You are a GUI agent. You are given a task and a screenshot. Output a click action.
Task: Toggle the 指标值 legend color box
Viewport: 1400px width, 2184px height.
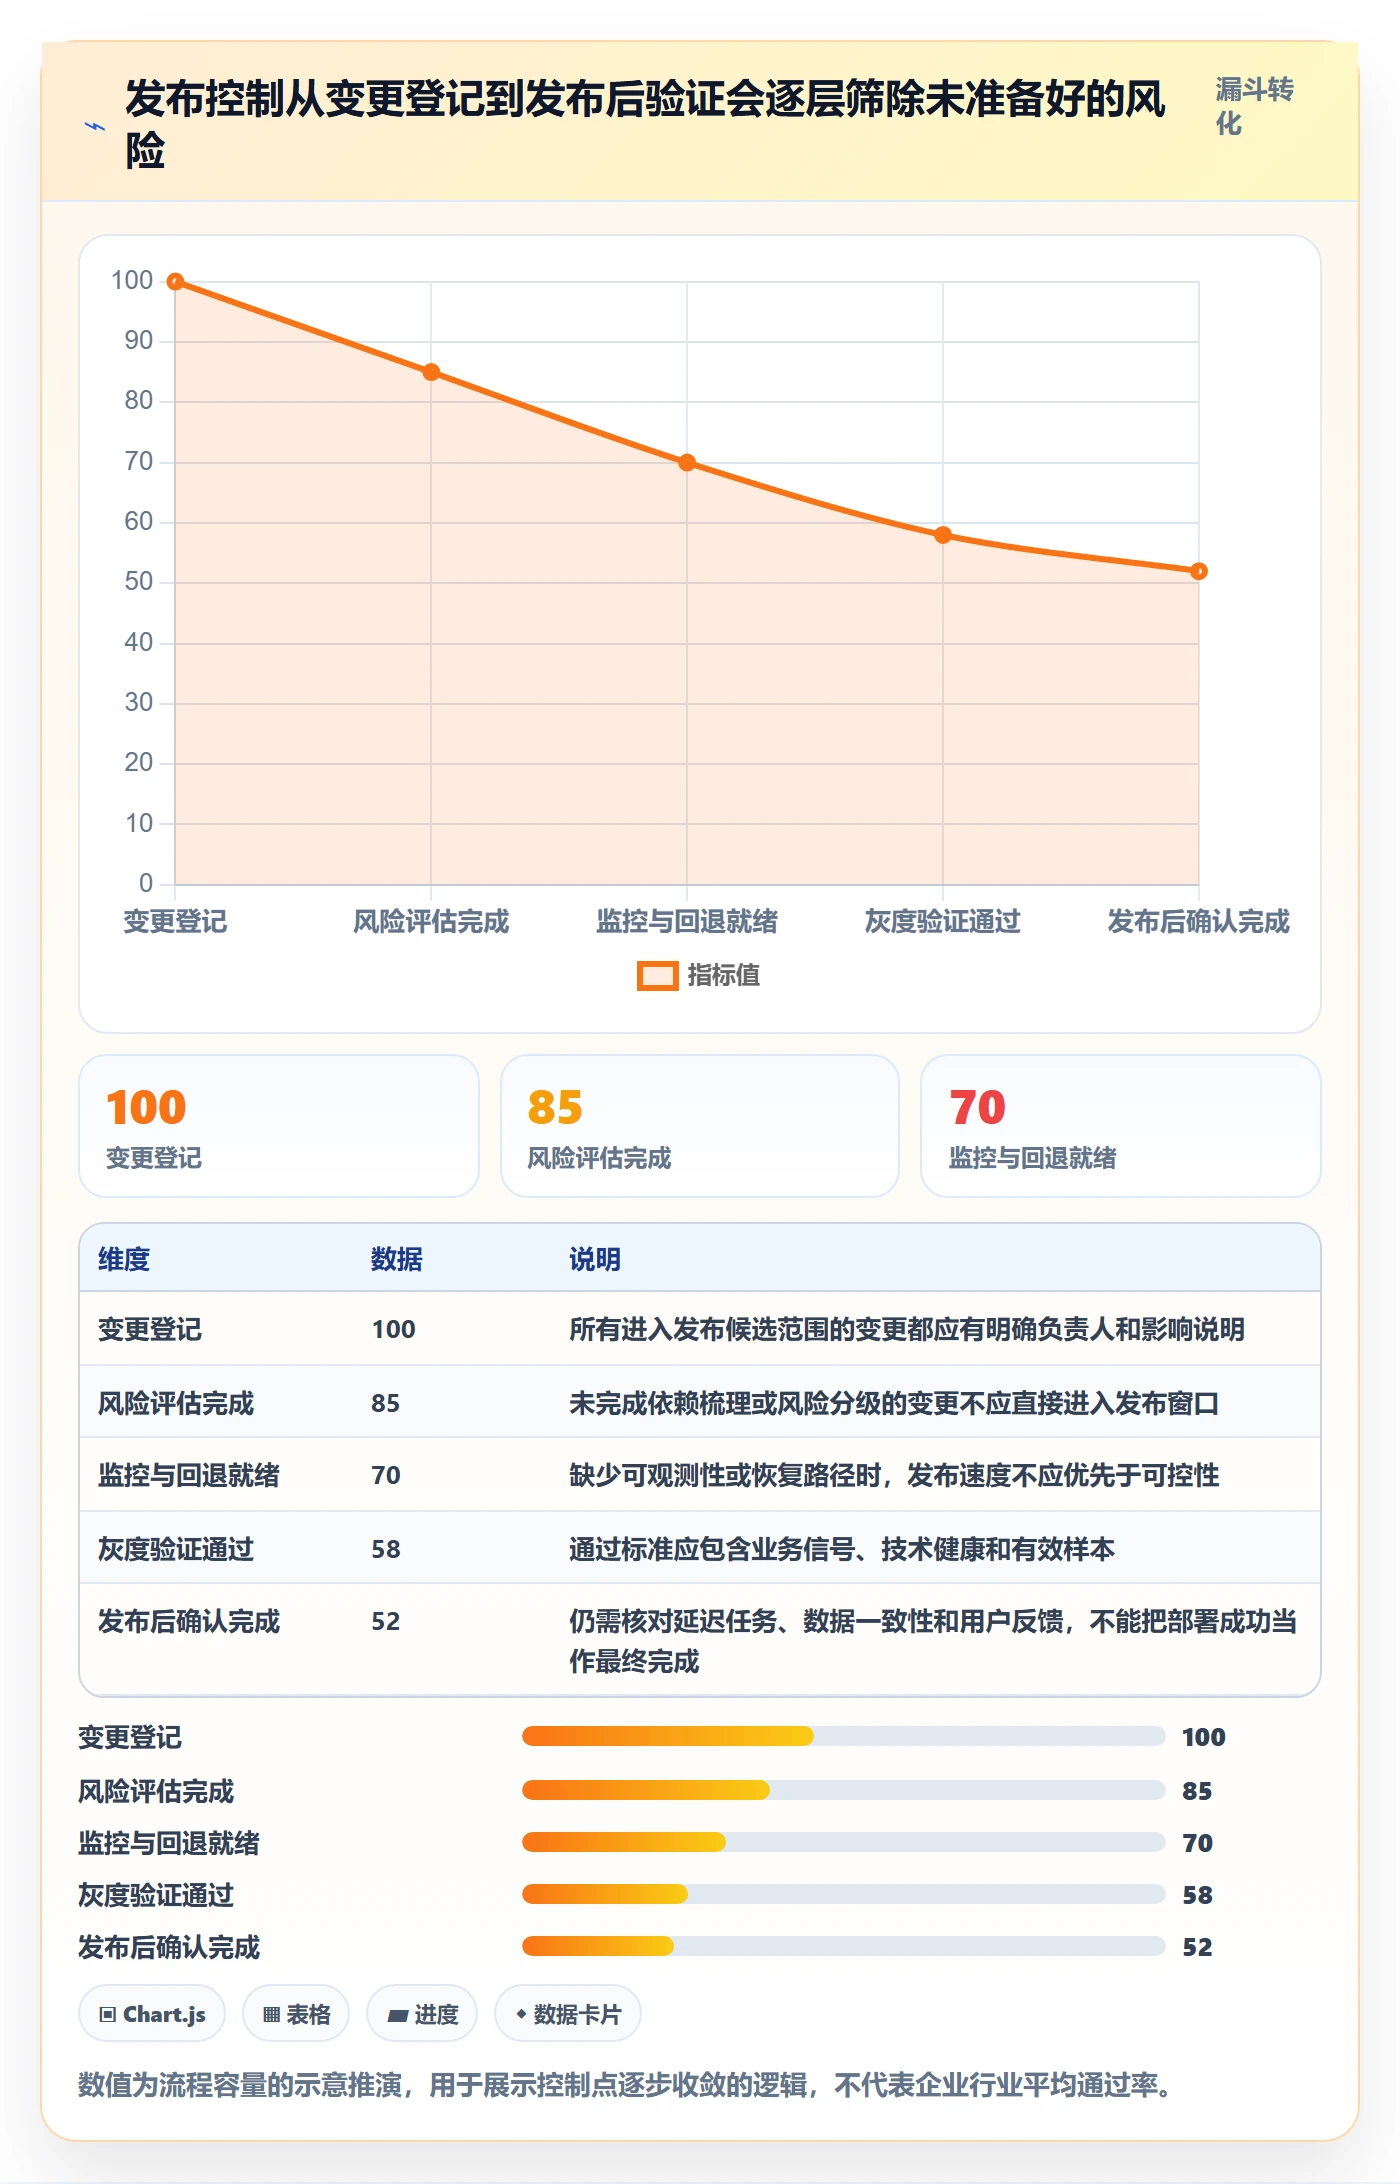point(657,976)
